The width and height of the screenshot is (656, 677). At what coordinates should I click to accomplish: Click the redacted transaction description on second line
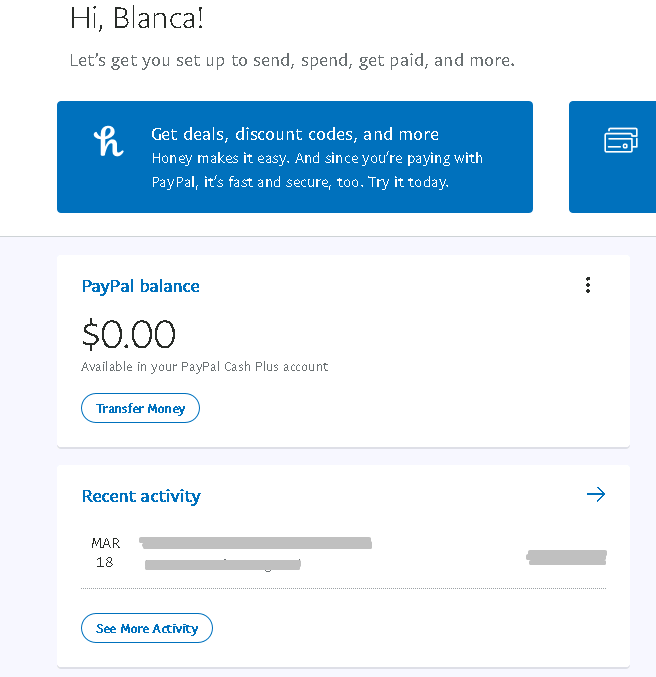point(222,565)
